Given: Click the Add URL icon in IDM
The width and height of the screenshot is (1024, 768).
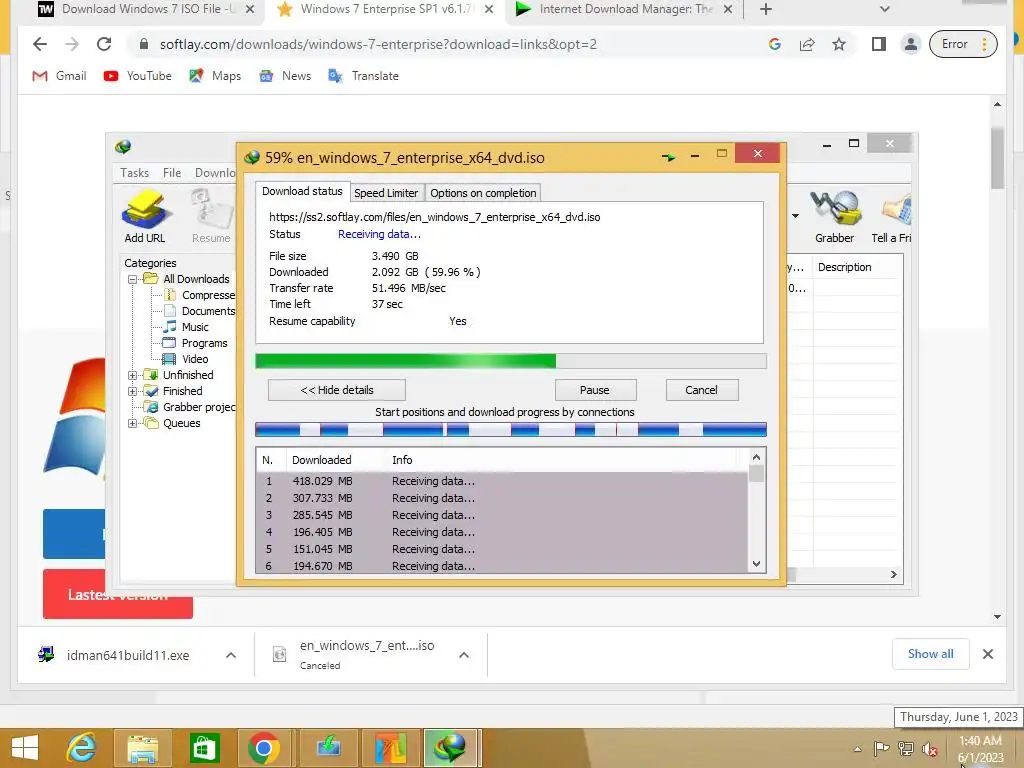Looking at the screenshot, I should 145,216.
